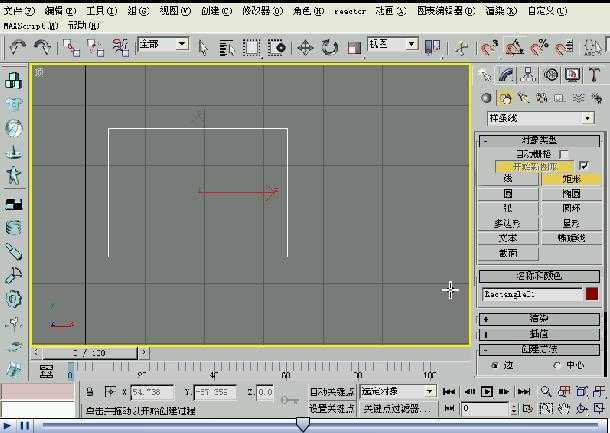Image resolution: width=610 pixels, height=433 pixels.
Task: Toggle the 开始新图形 checkbox
Action: coord(584,166)
